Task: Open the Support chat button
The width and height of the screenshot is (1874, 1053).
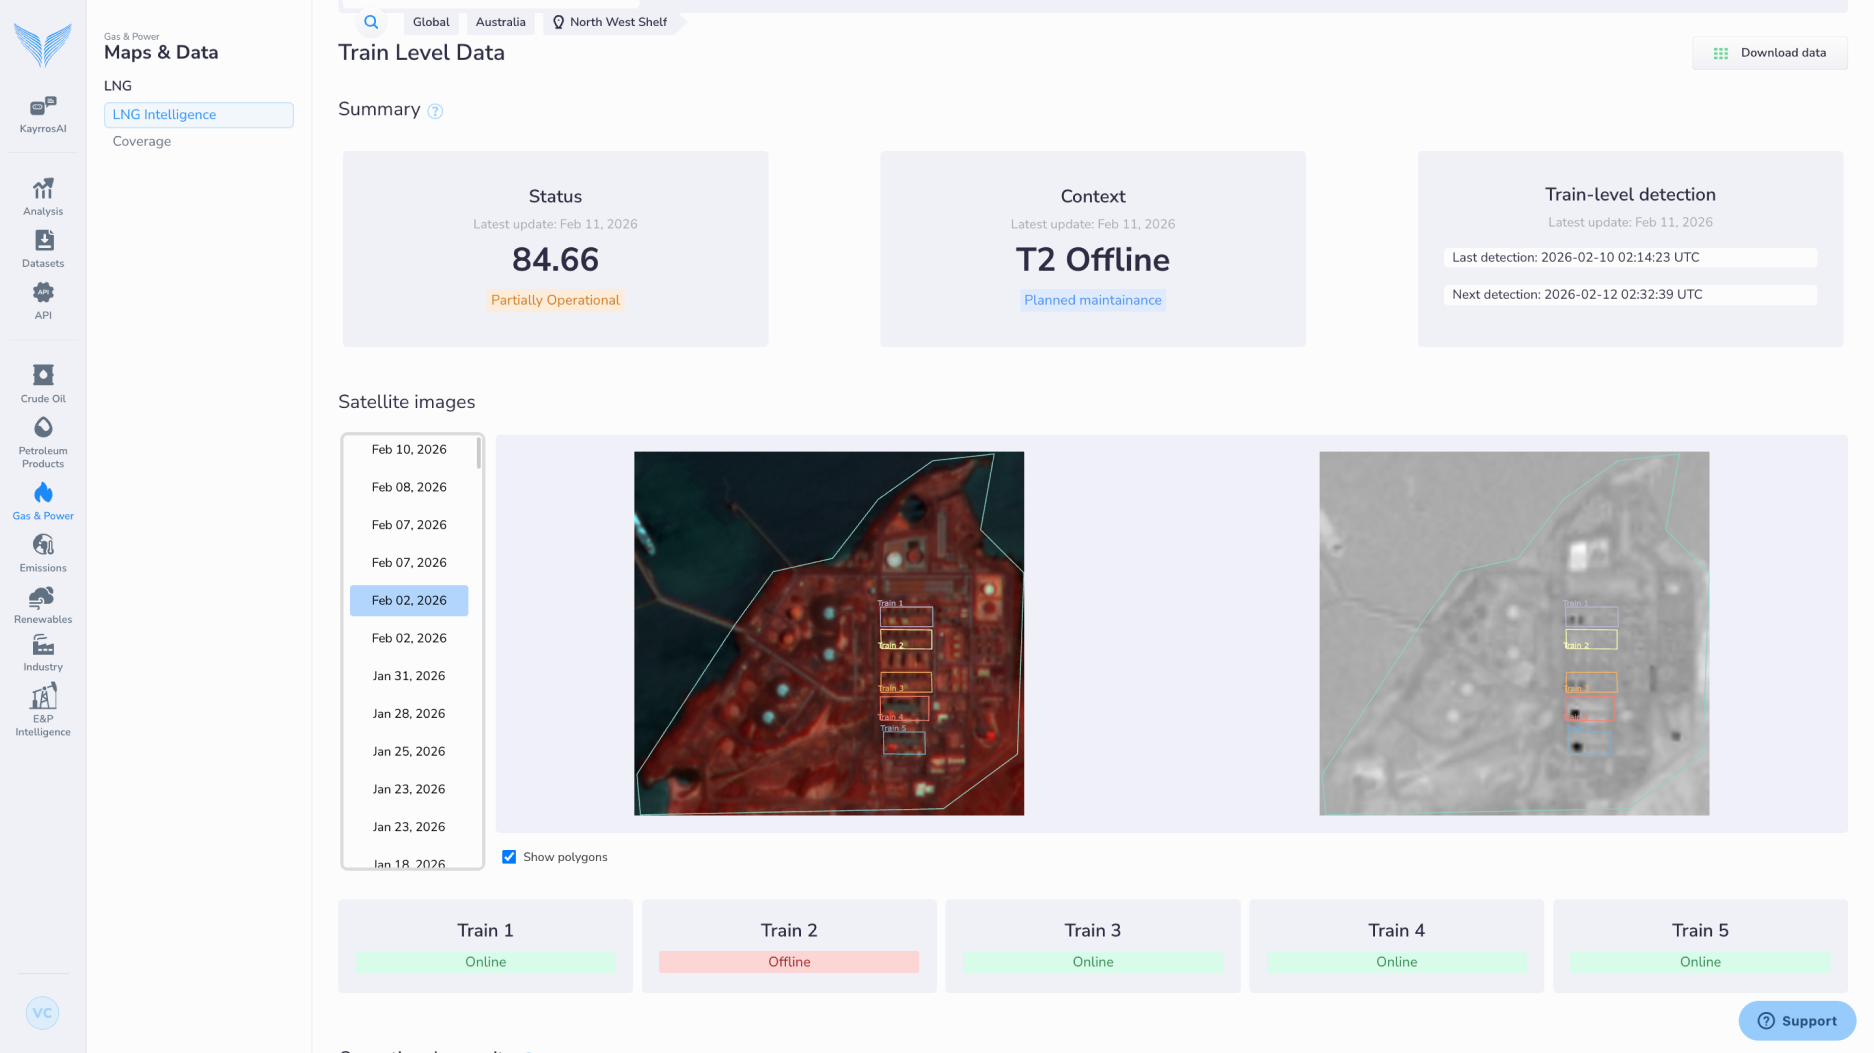Action: (x=1797, y=1021)
